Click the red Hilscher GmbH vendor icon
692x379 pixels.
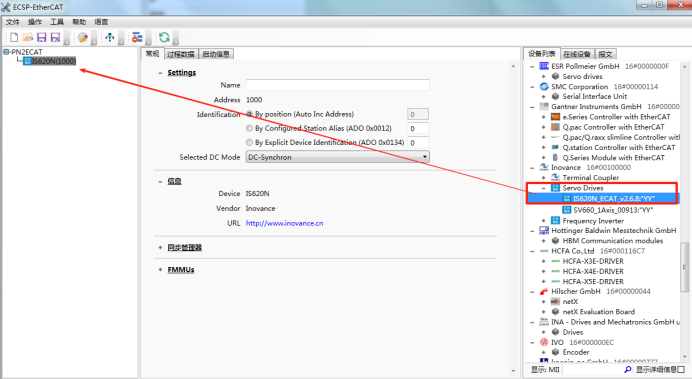544,291
